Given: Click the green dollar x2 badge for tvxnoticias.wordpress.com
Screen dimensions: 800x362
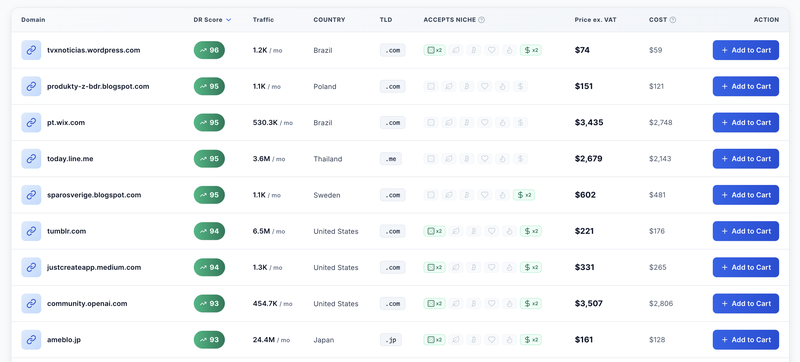Looking at the screenshot, I should point(531,50).
